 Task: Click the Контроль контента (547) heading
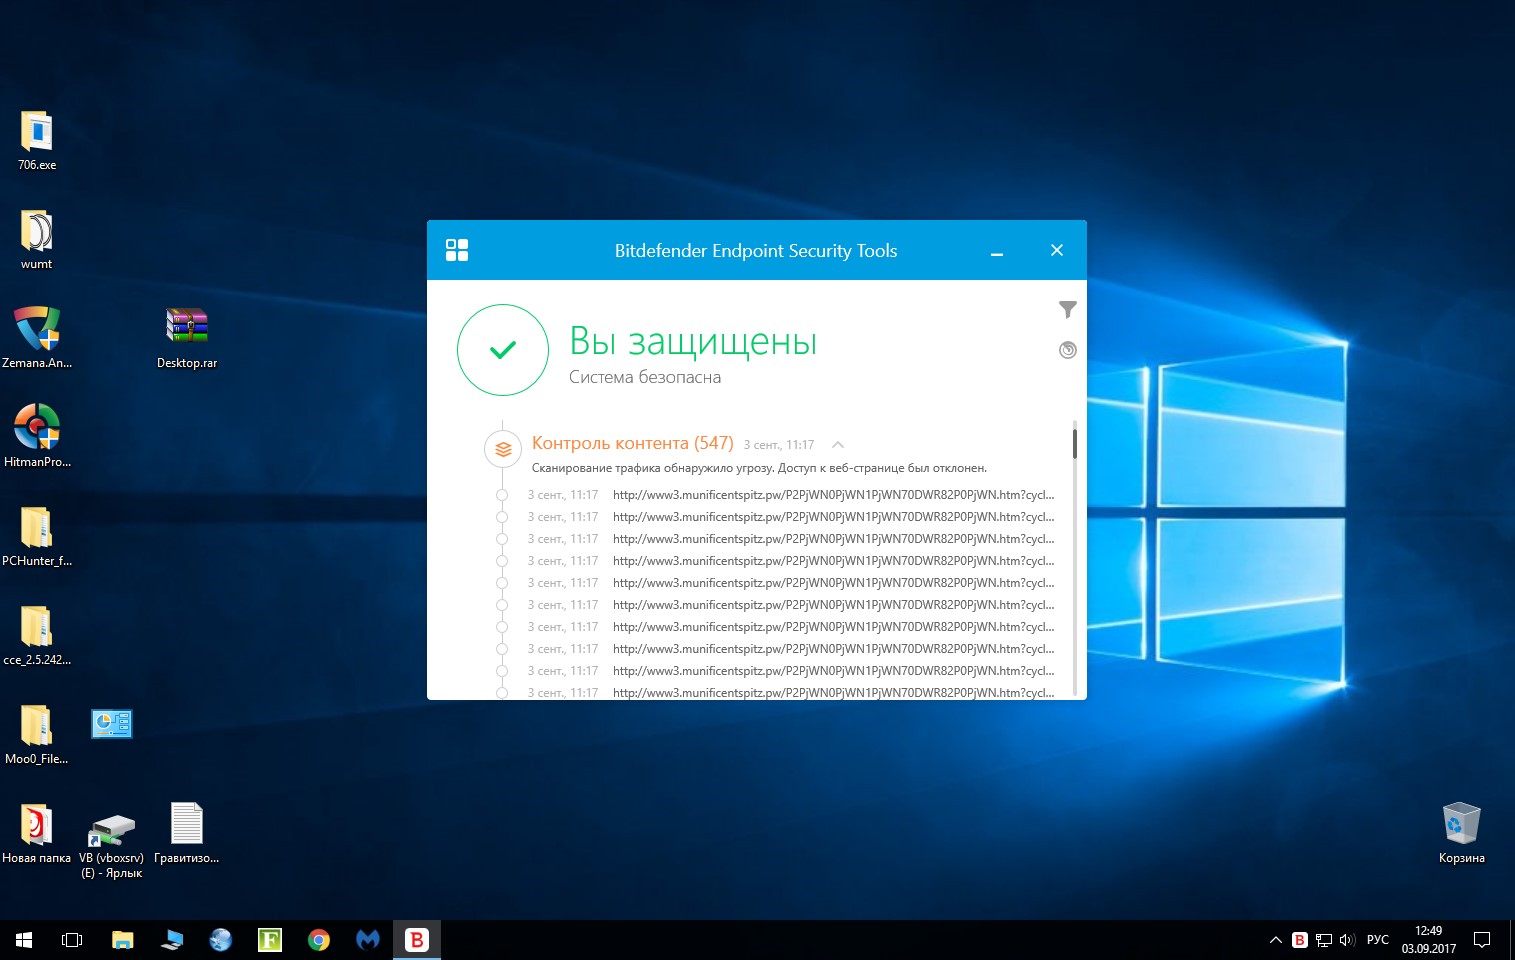632,443
